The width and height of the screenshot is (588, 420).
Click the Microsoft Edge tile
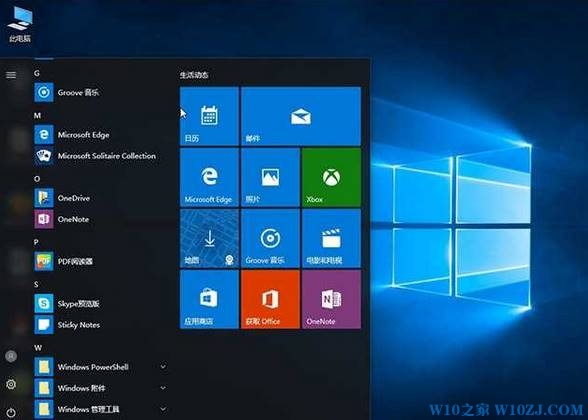tap(209, 177)
